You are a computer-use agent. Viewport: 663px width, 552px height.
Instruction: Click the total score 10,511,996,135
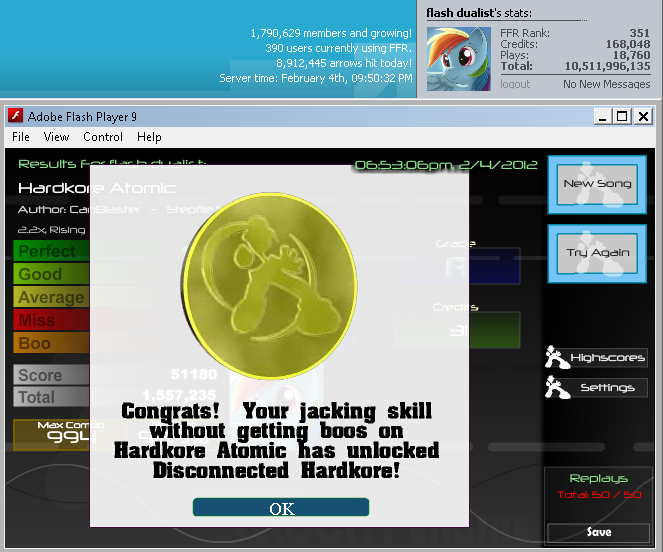[608, 66]
